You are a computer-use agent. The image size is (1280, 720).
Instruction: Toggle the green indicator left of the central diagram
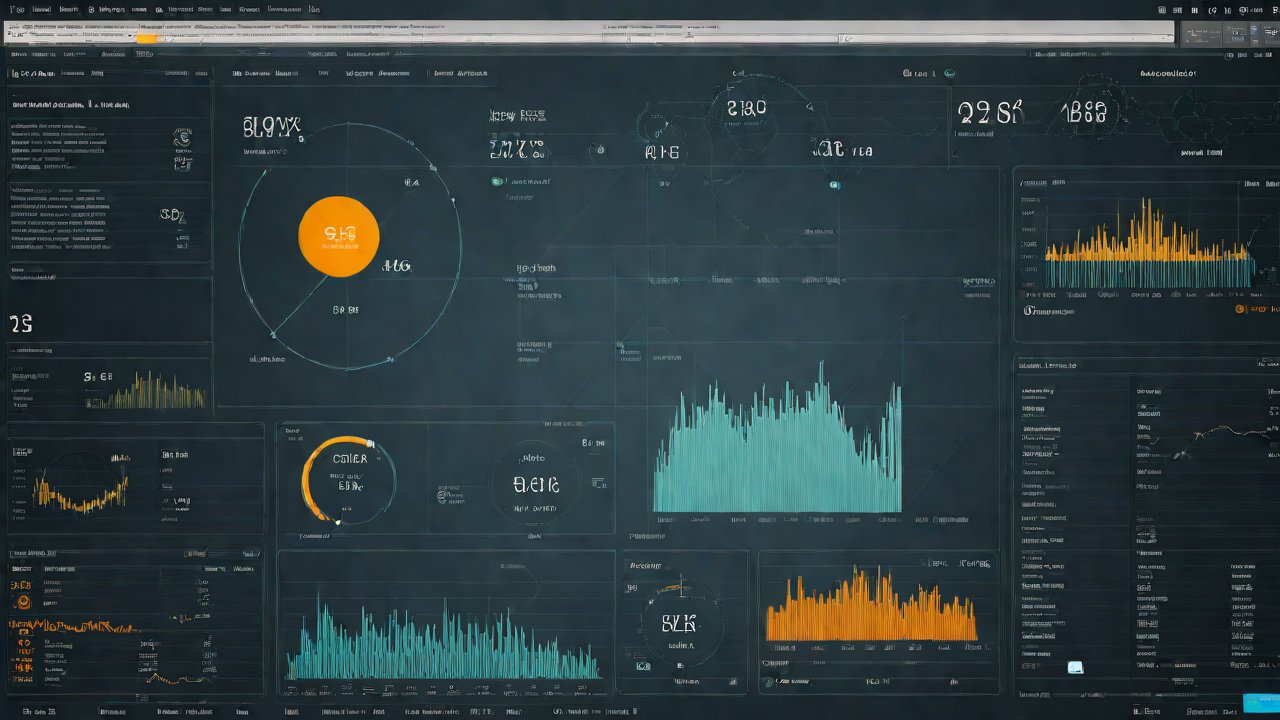pos(496,182)
